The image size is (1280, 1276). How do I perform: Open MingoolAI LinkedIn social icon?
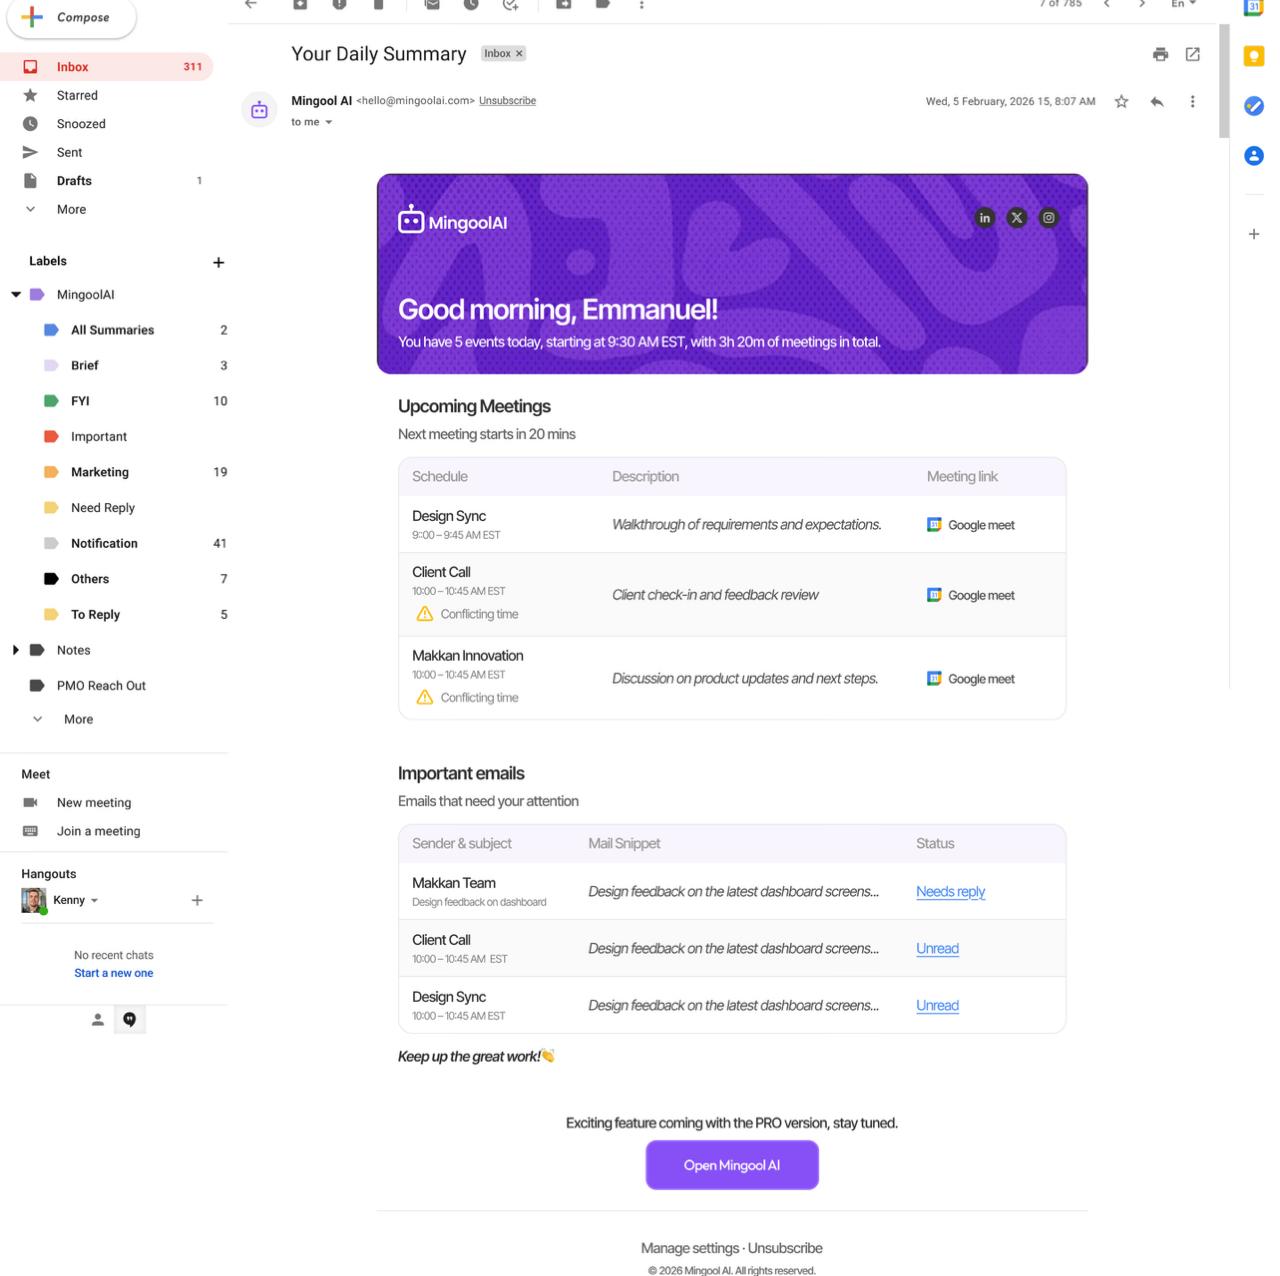click(x=985, y=218)
